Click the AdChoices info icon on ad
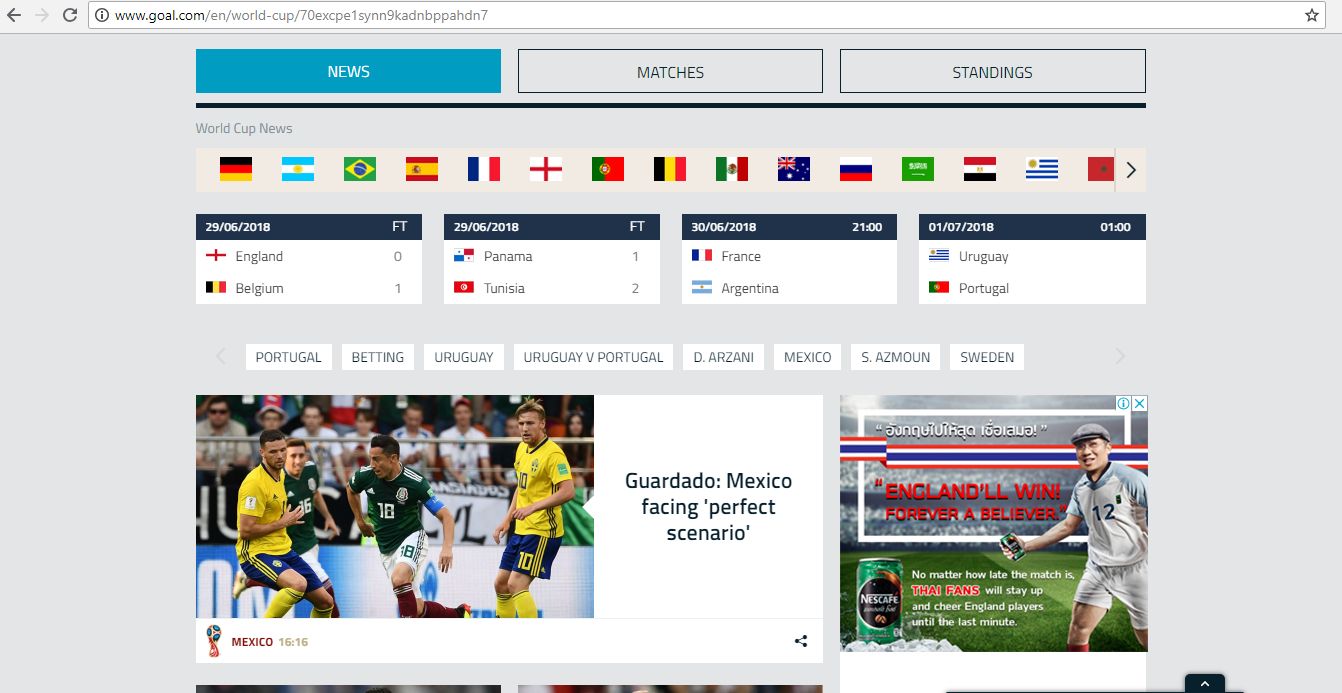The width and height of the screenshot is (1342, 693). [1124, 403]
